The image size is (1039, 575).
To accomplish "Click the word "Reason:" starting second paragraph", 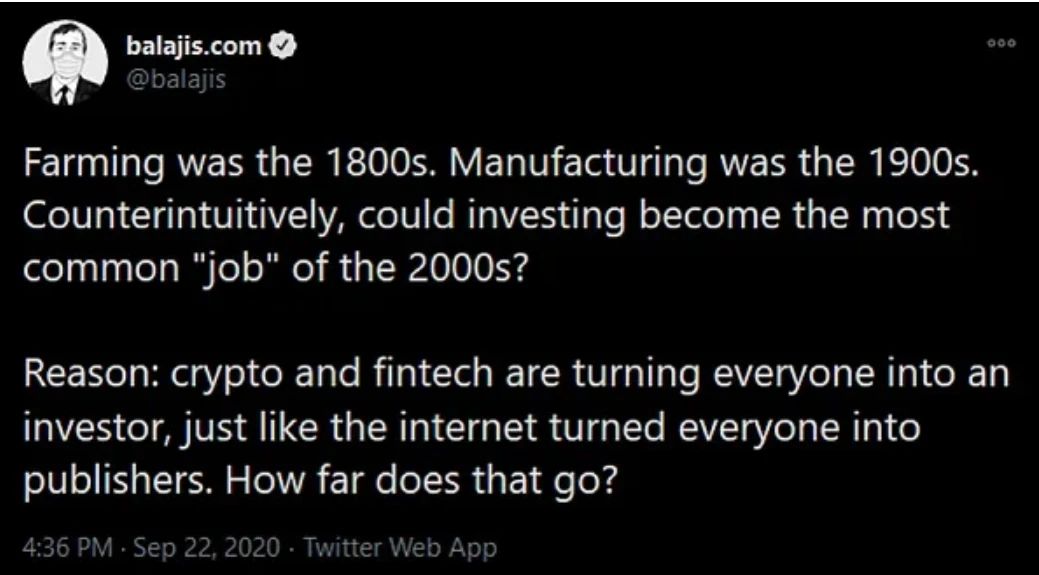I will [x=91, y=375].
